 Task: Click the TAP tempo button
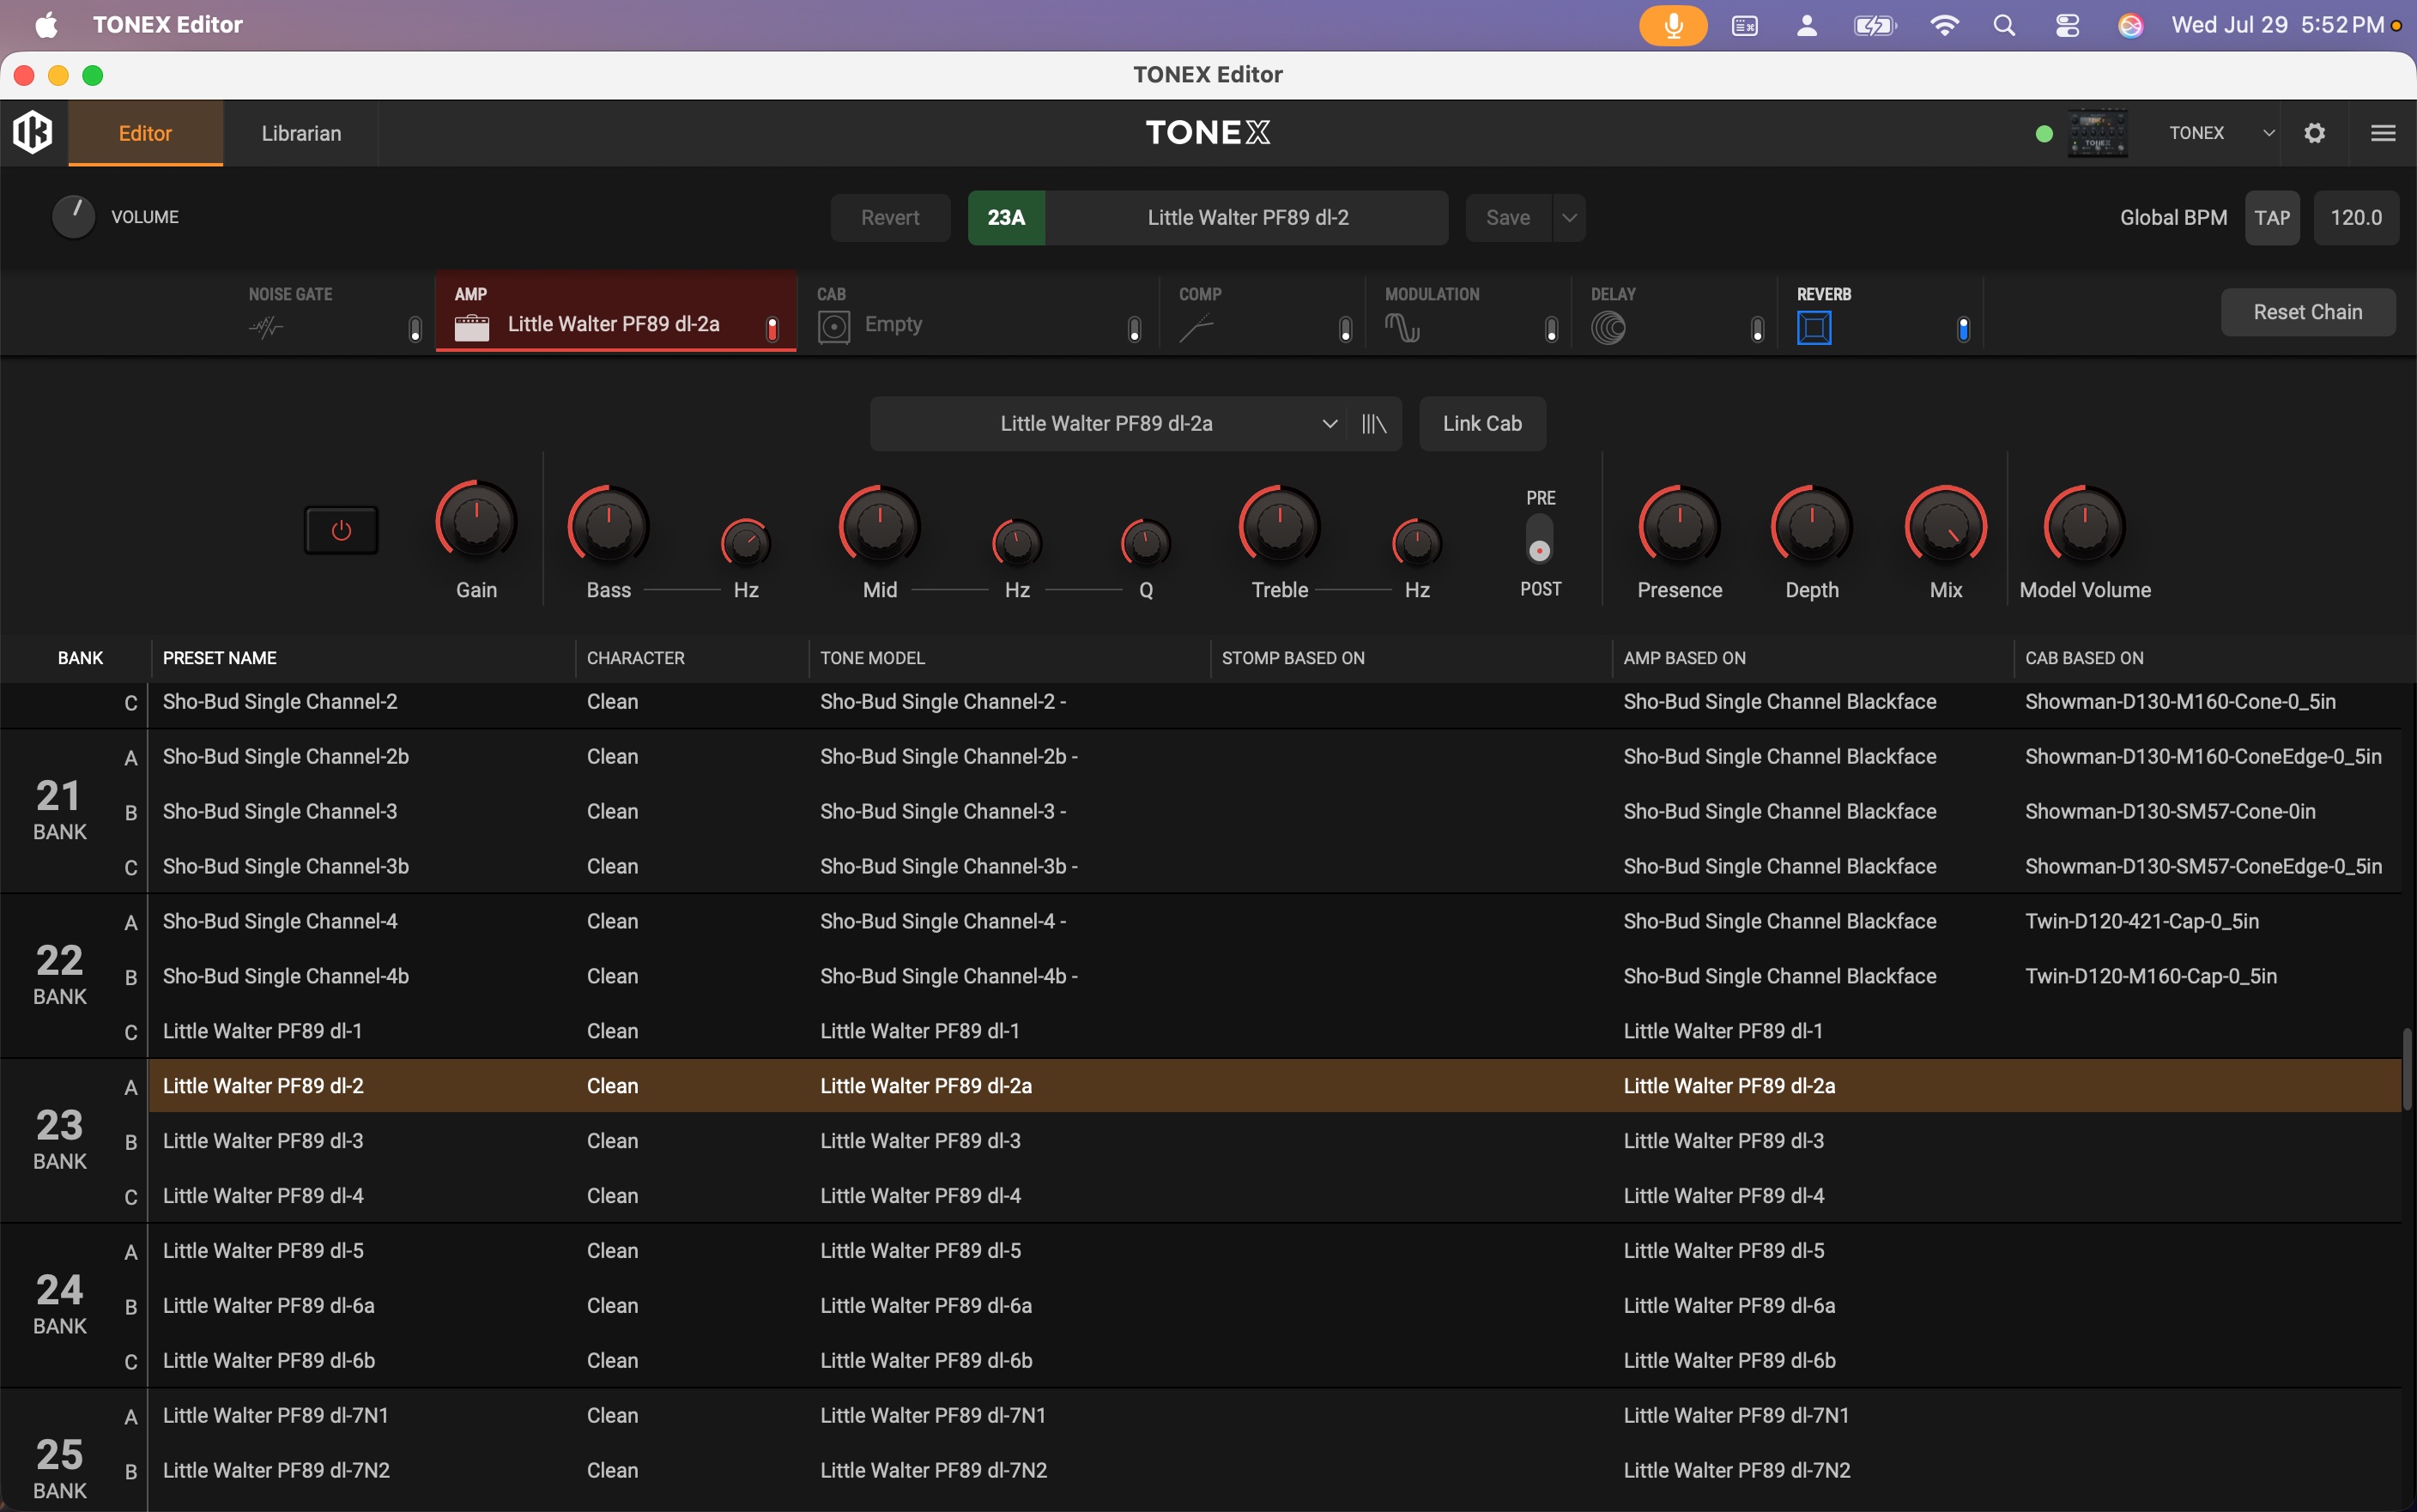coord(2272,218)
